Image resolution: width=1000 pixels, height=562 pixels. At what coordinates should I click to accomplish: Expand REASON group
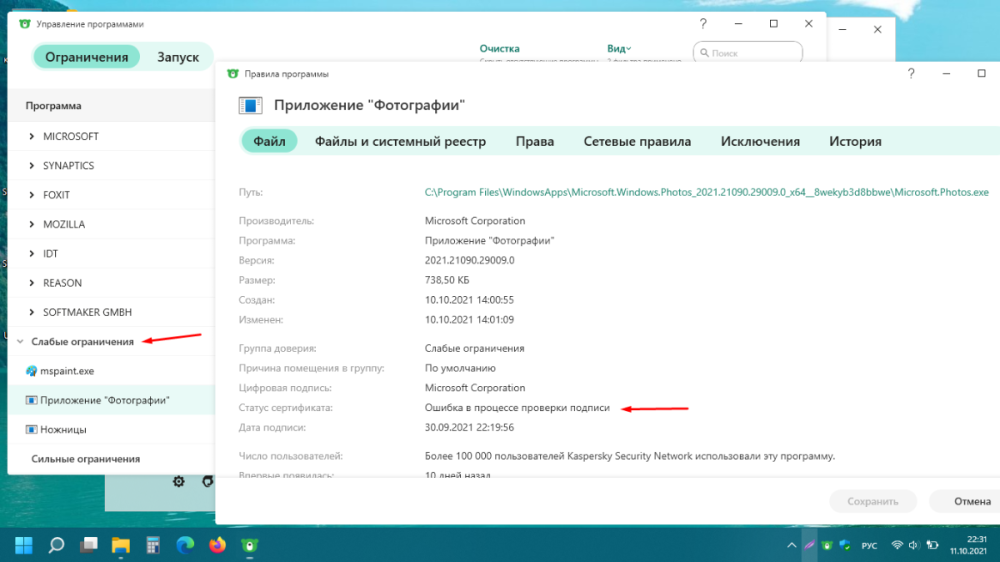click(31, 283)
